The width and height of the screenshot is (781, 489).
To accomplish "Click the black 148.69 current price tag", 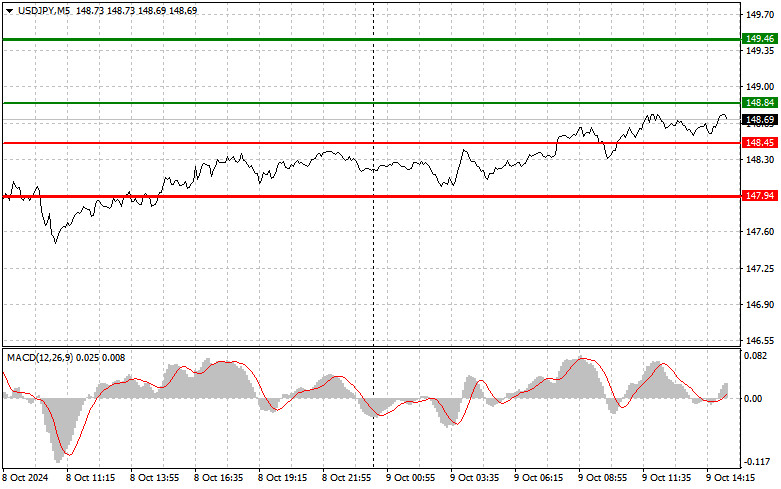I will click(x=760, y=120).
